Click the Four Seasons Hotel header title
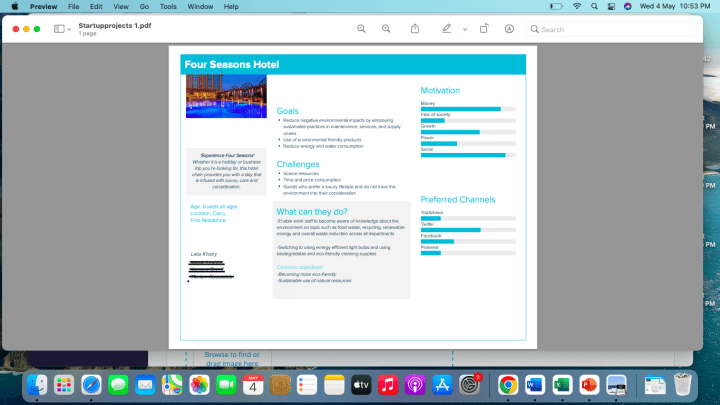Image resolution: width=720 pixels, height=405 pixels. (x=232, y=64)
